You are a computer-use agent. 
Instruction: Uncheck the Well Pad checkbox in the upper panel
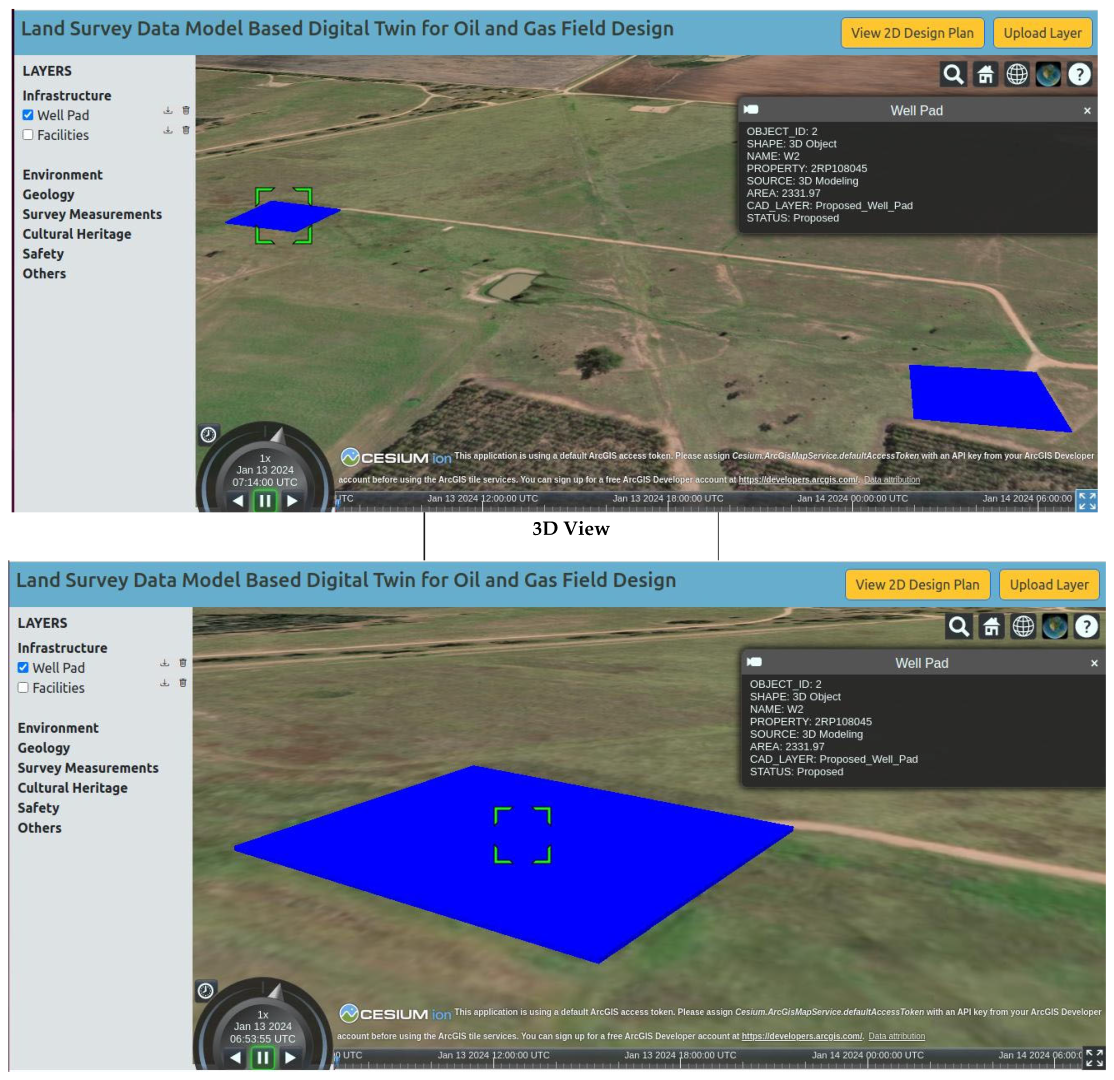(28, 115)
